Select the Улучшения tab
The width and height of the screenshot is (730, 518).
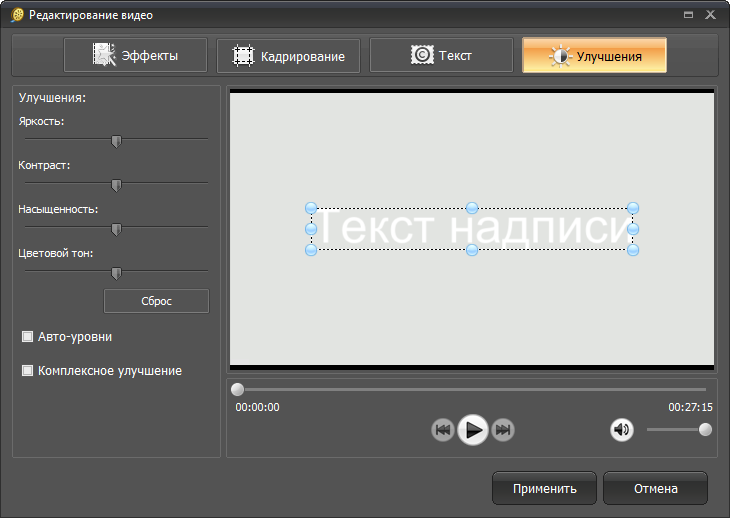(595, 56)
